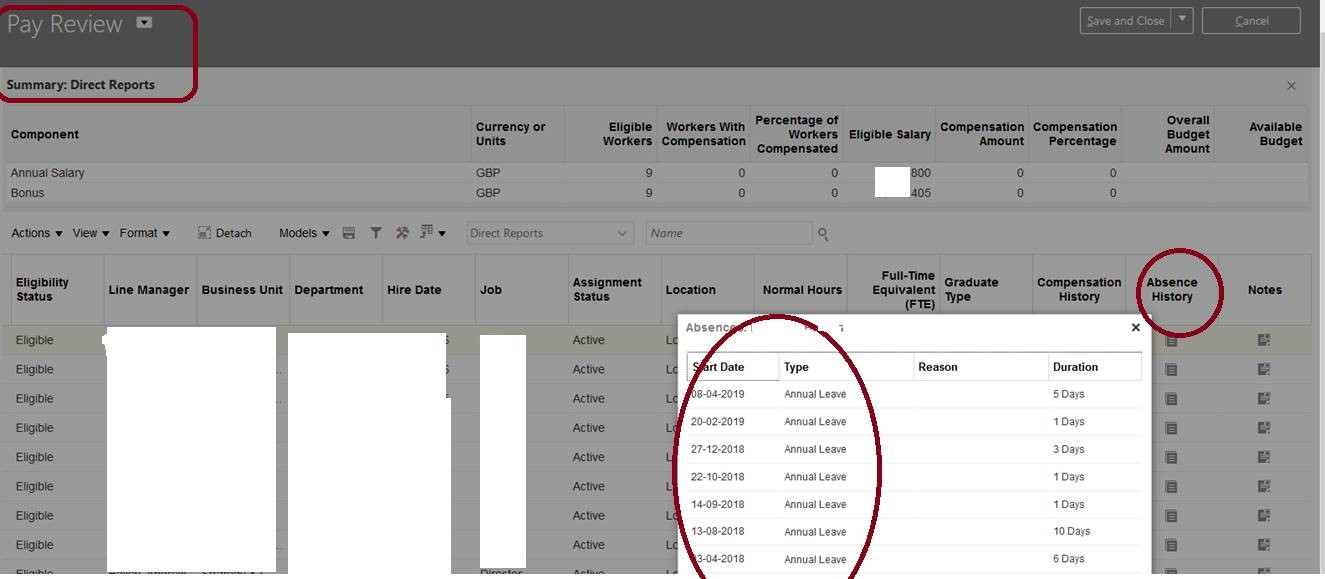Open Absence History icon in highlighted first row
The height and width of the screenshot is (579, 1325).
(x=1171, y=340)
